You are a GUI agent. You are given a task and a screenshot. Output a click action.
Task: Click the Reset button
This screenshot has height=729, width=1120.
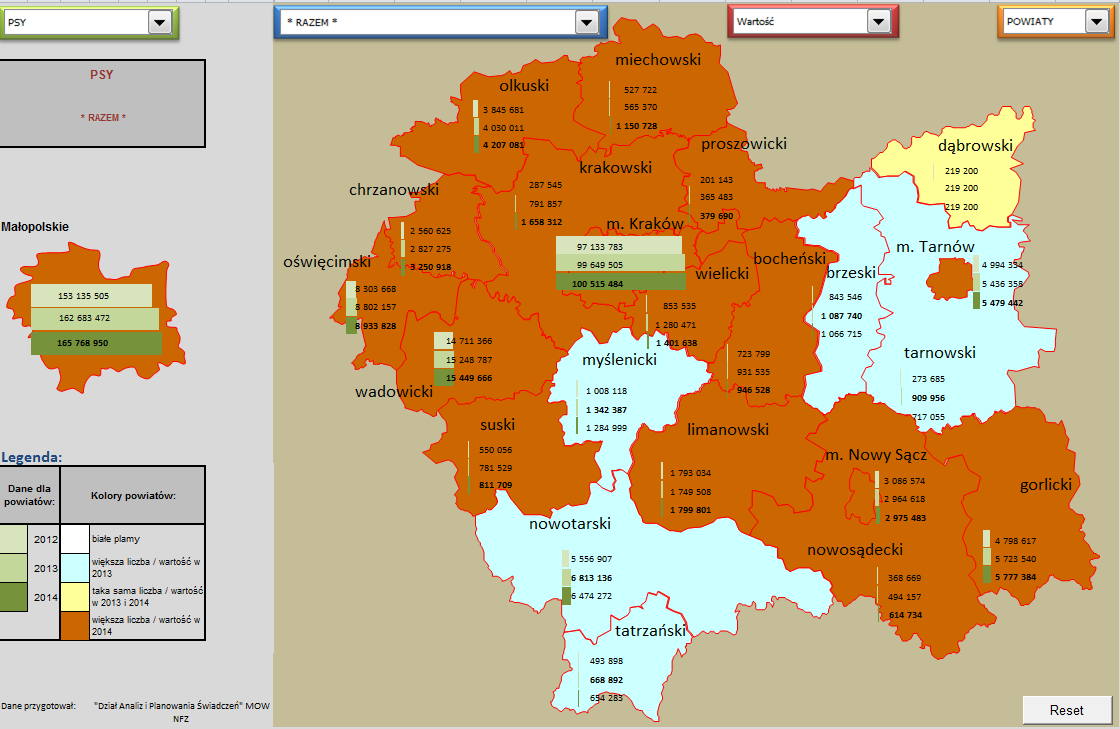[x=1066, y=710]
